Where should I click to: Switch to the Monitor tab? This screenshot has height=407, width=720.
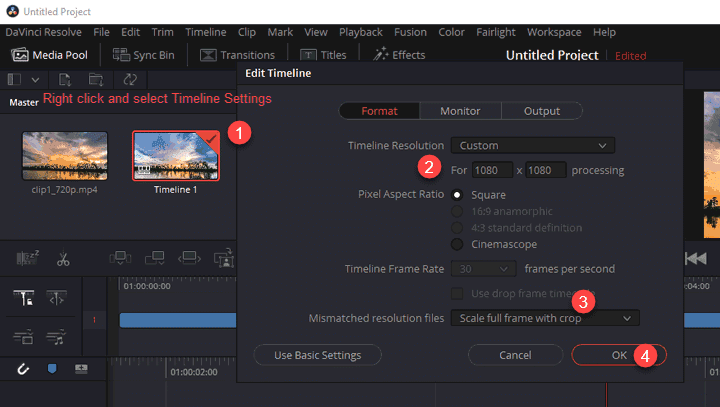point(460,111)
